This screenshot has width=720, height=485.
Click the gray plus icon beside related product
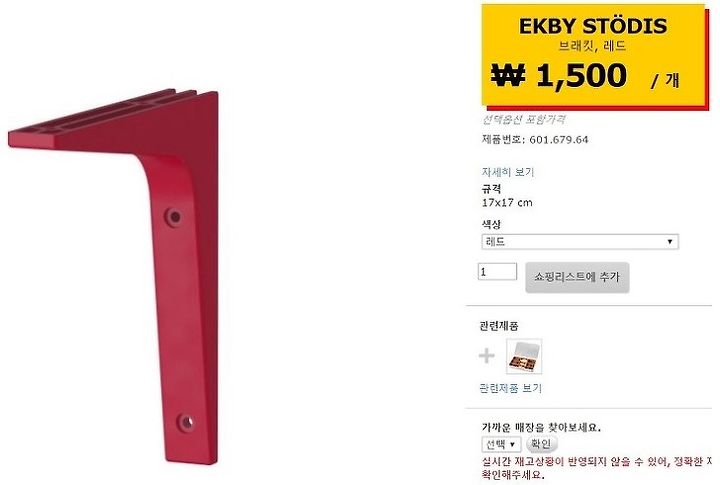[487, 356]
